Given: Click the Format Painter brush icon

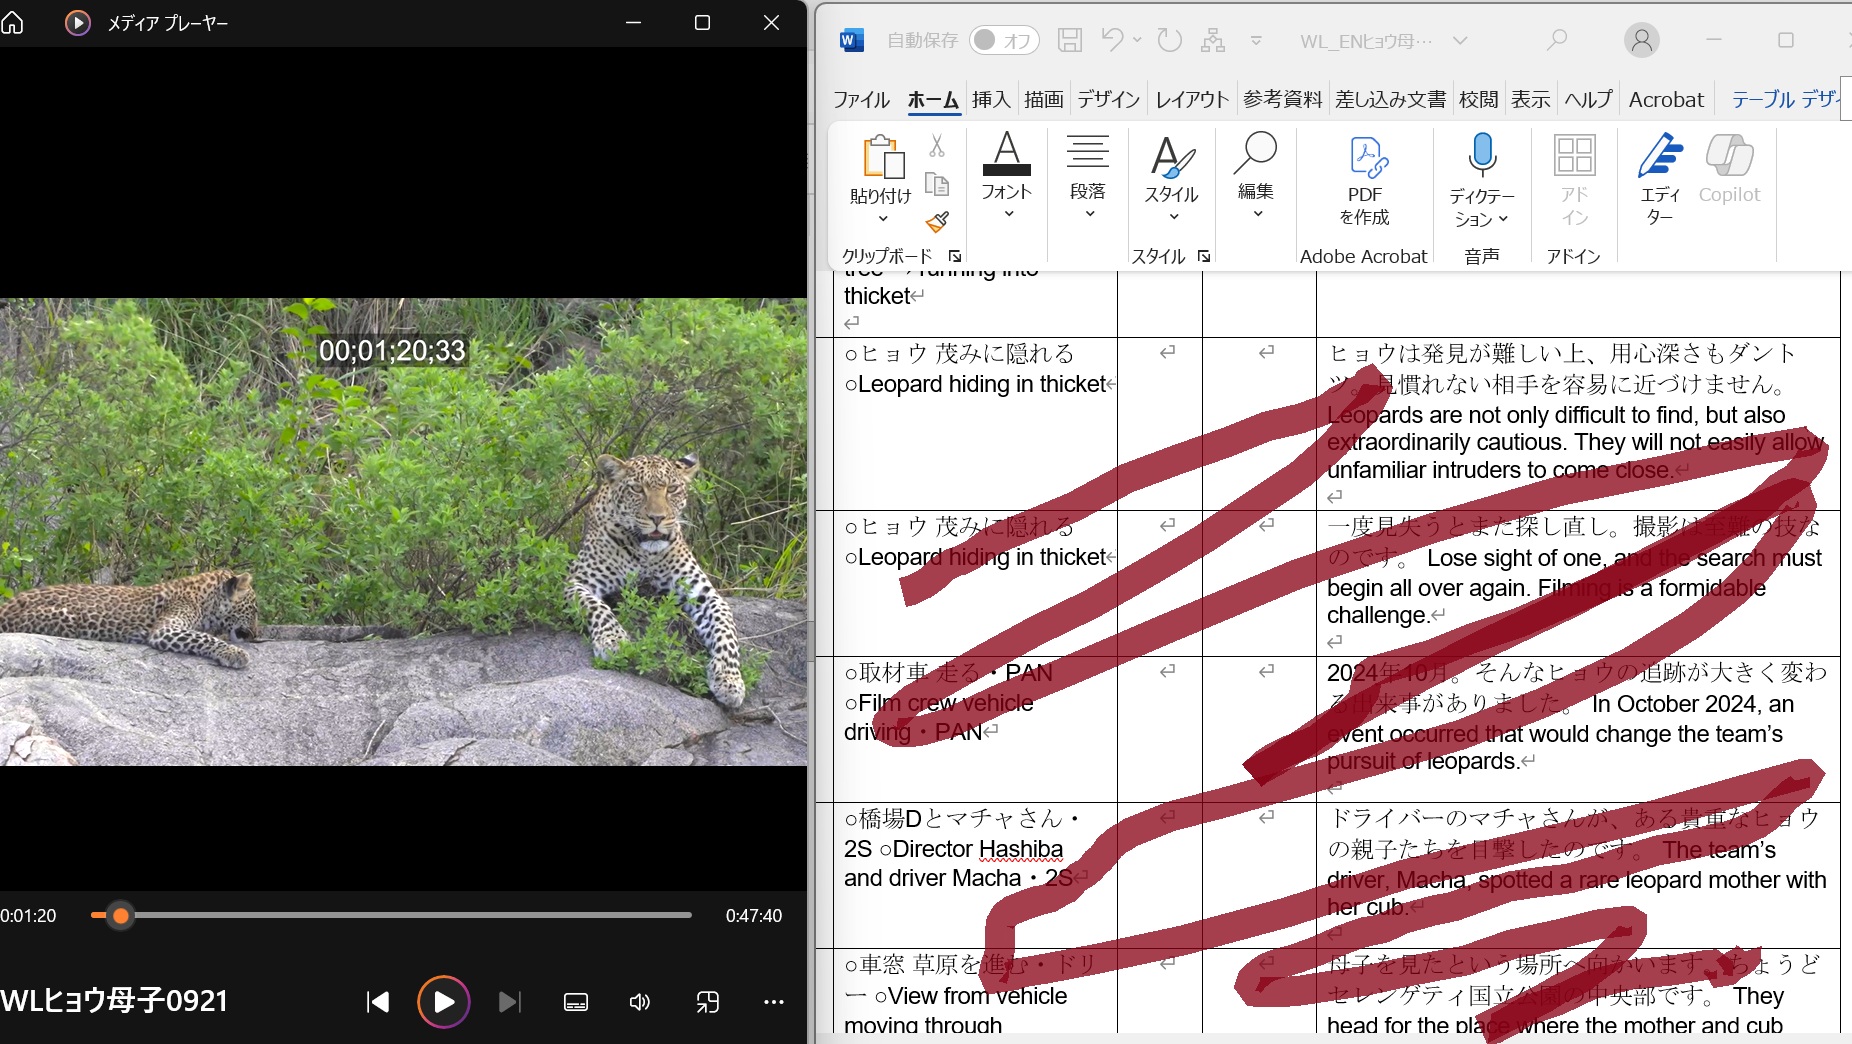Looking at the screenshot, I should (937, 222).
